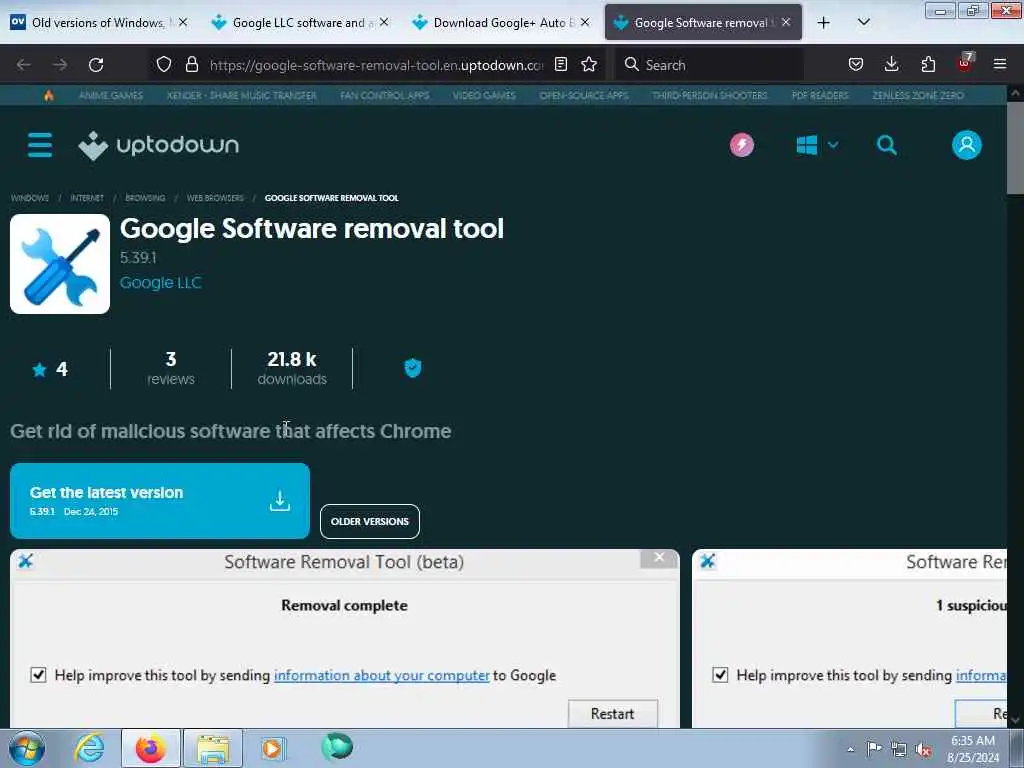Open Windows Explorer from taskbar
This screenshot has width=1024, height=768.
(x=213, y=748)
